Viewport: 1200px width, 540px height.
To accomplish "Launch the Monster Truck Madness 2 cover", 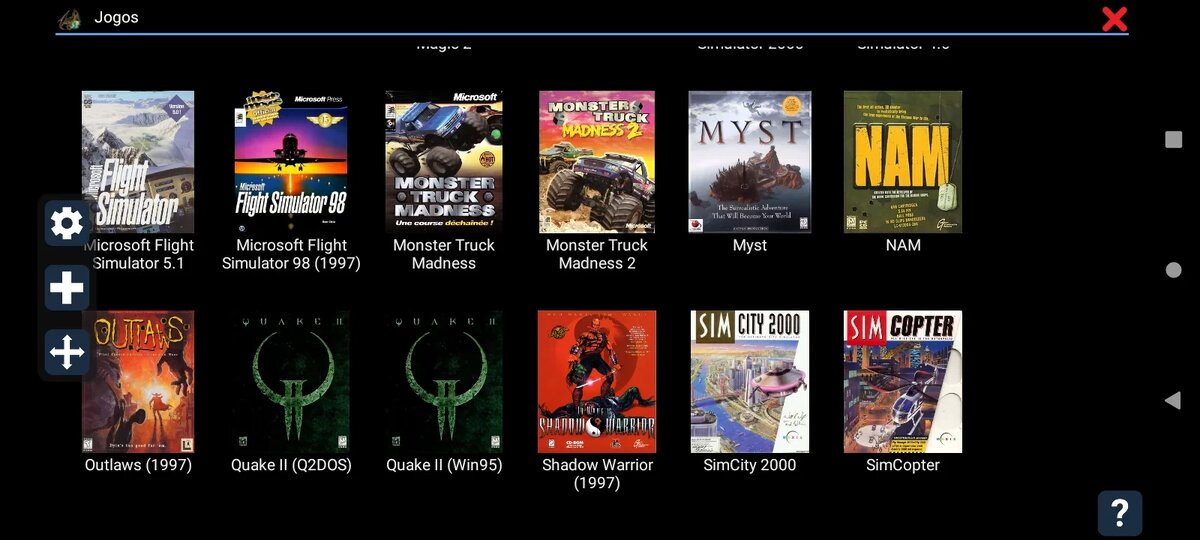I will [597, 162].
